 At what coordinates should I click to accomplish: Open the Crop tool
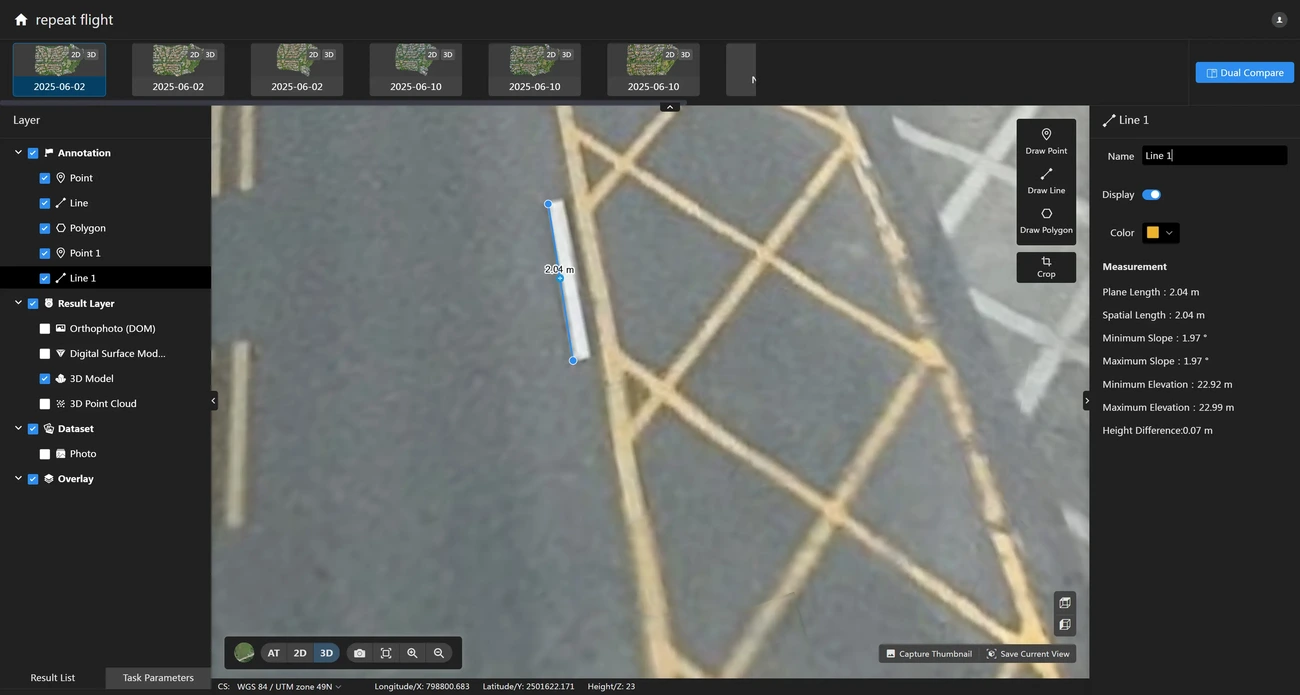(x=1046, y=267)
